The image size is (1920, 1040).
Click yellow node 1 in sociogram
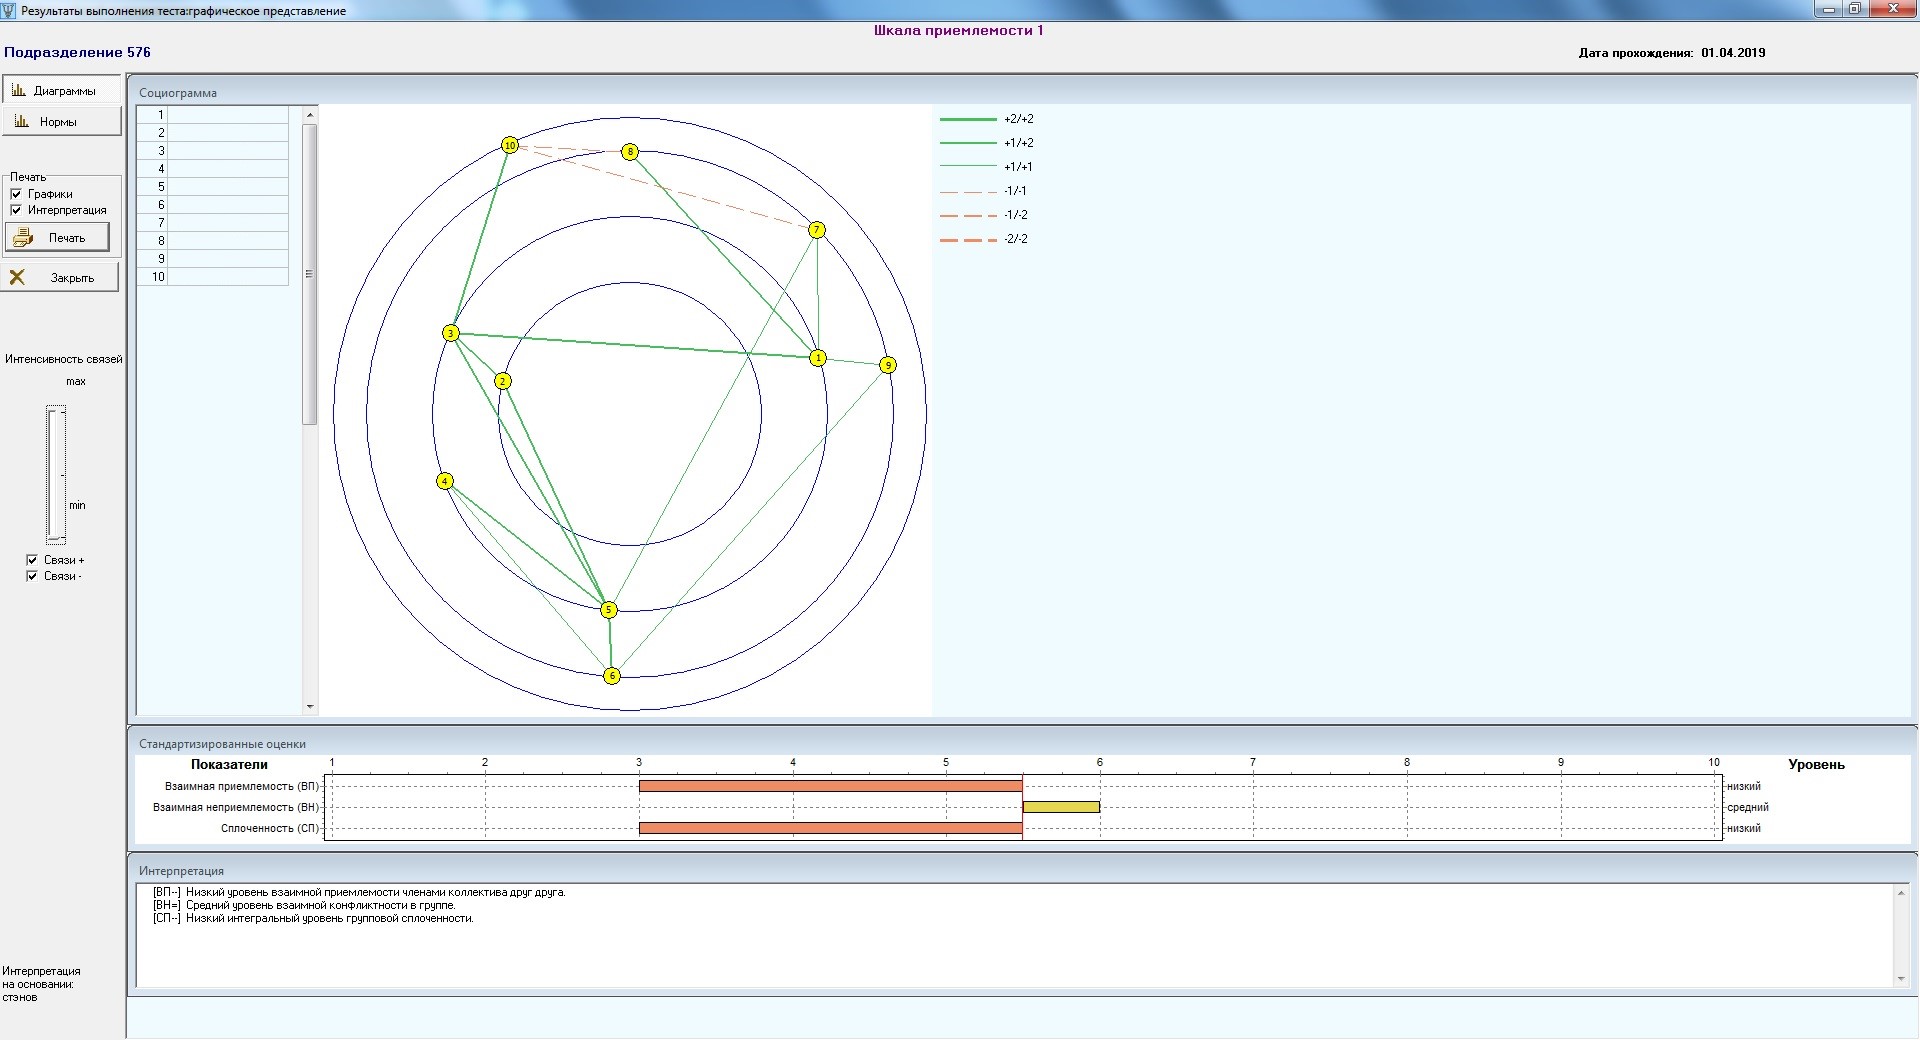(818, 358)
